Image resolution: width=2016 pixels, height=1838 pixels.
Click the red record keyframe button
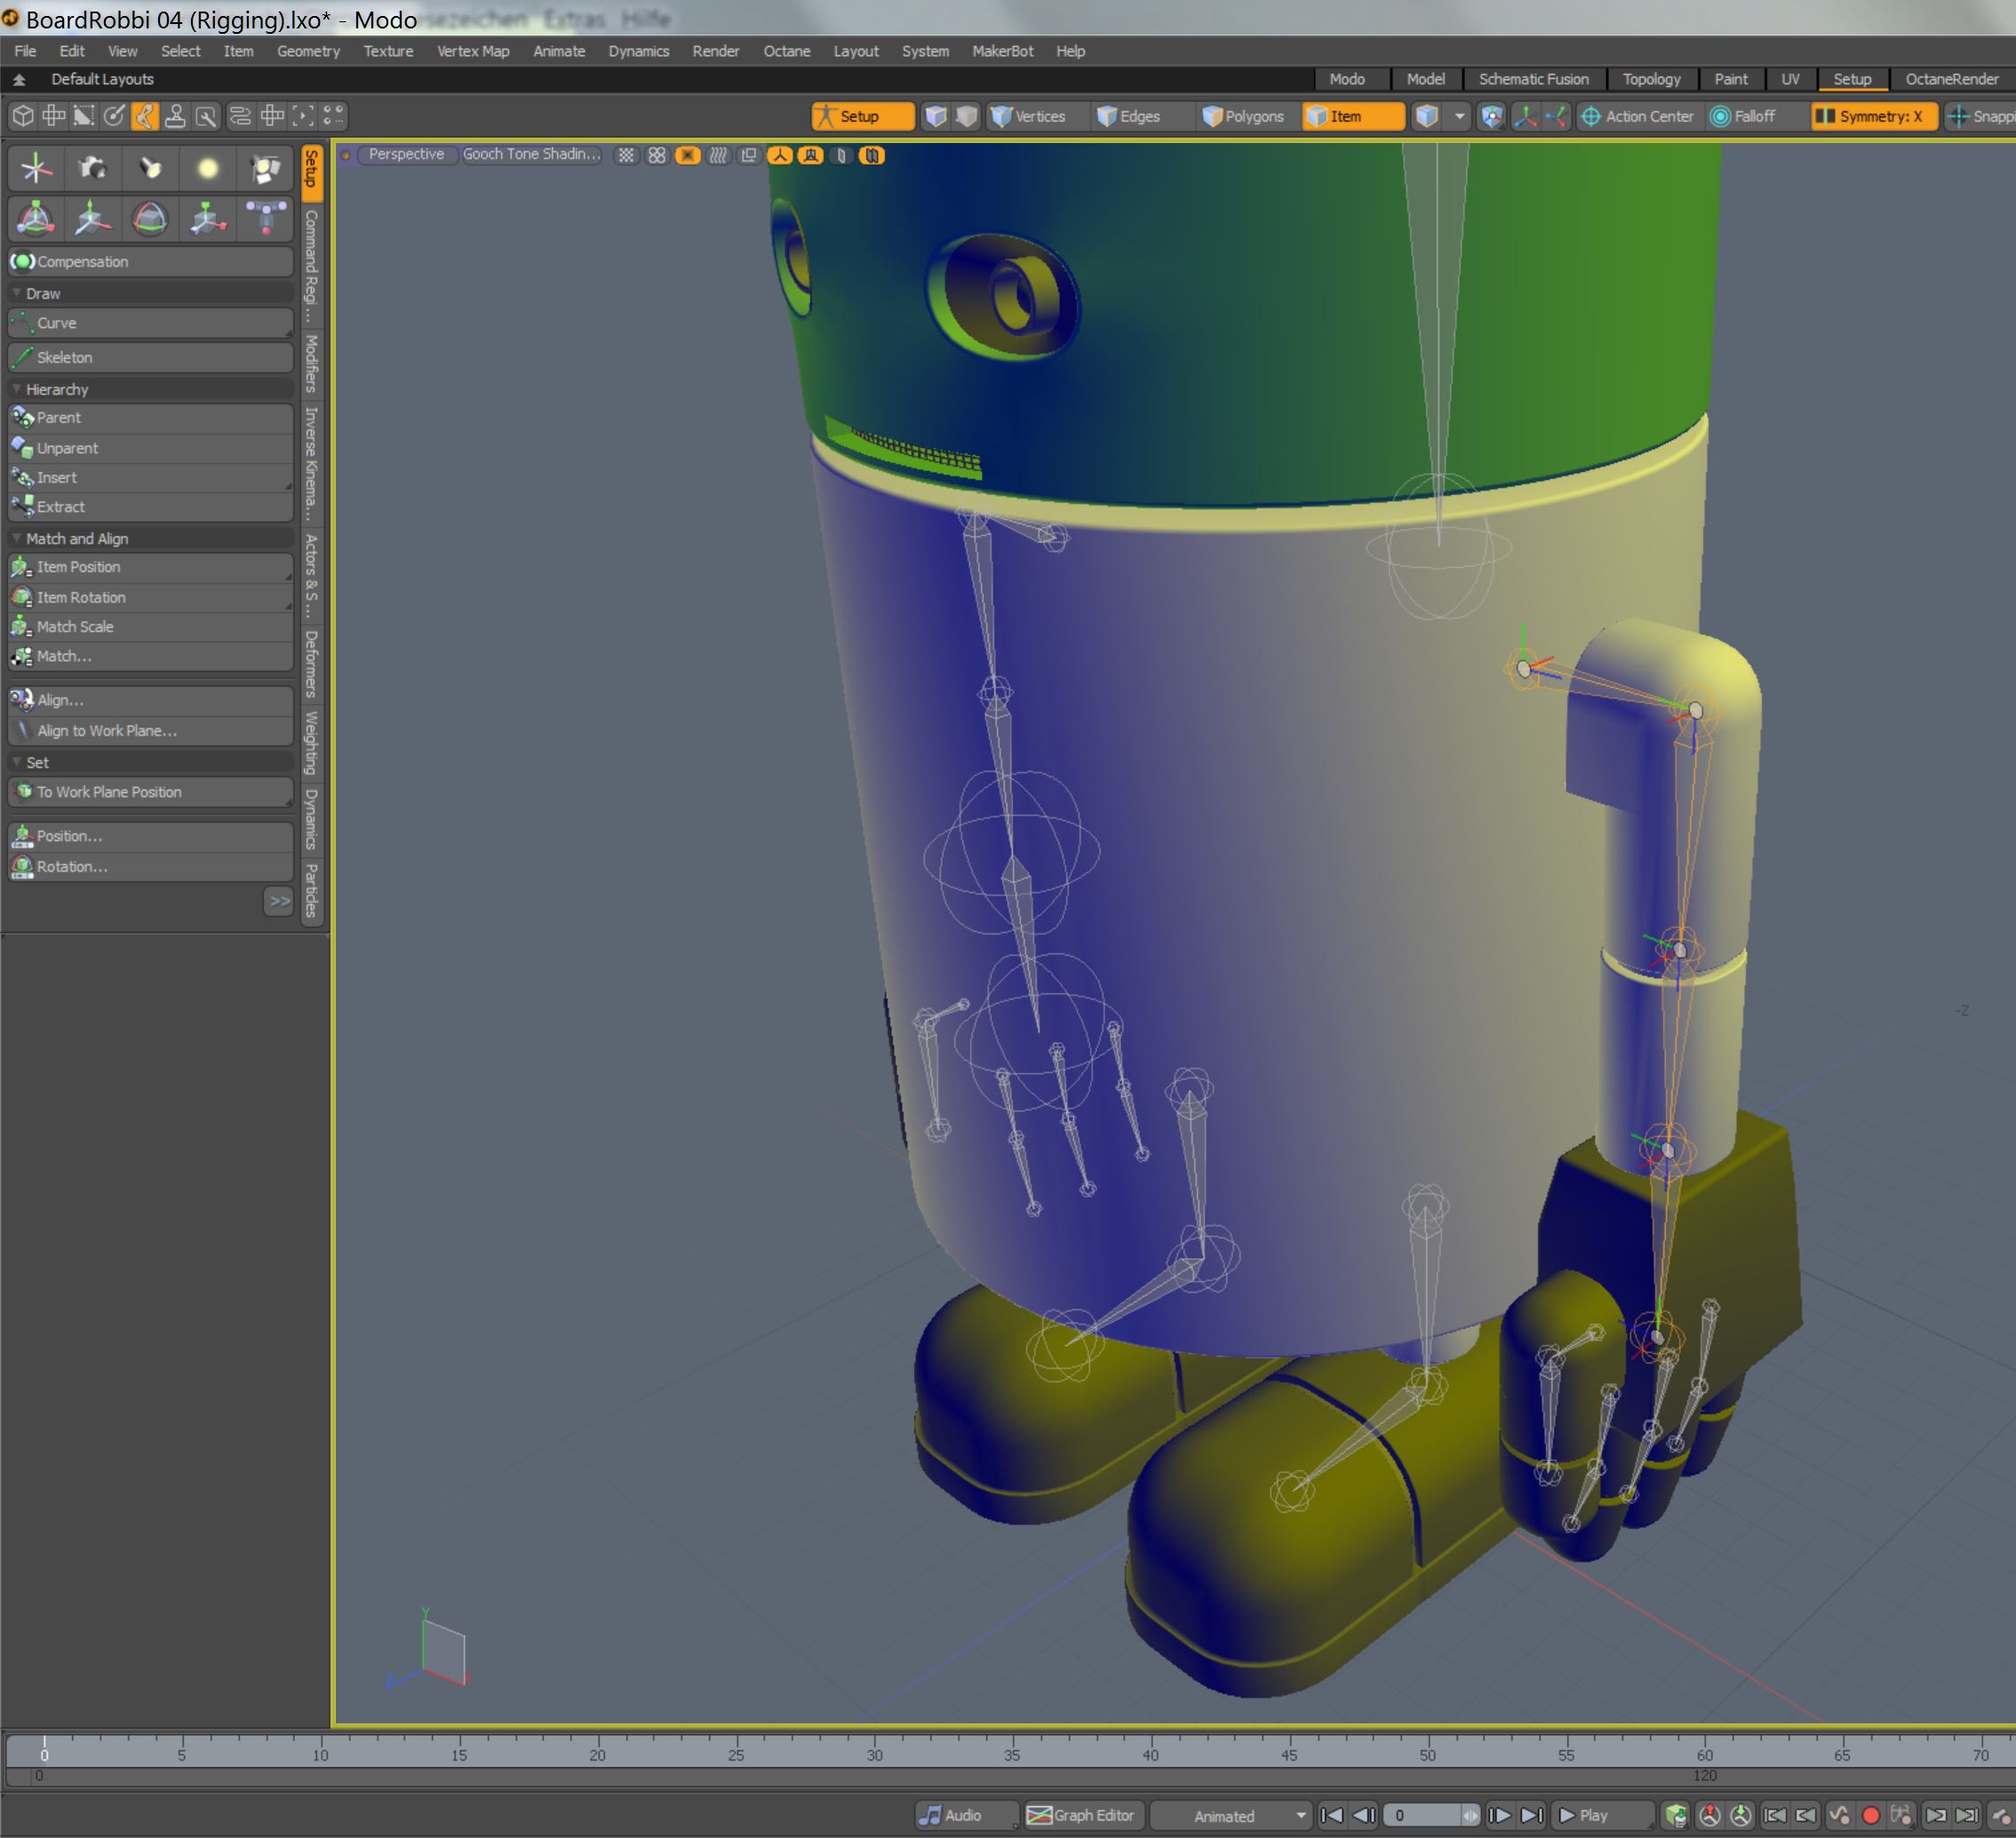(1871, 1815)
